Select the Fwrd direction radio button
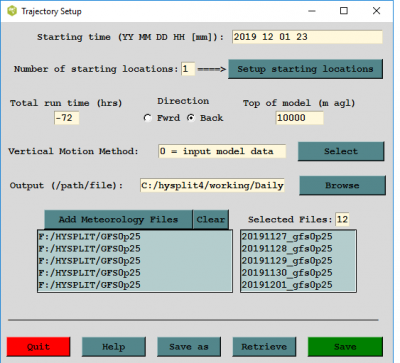The width and height of the screenshot is (400, 363). [x=147, y=118]
